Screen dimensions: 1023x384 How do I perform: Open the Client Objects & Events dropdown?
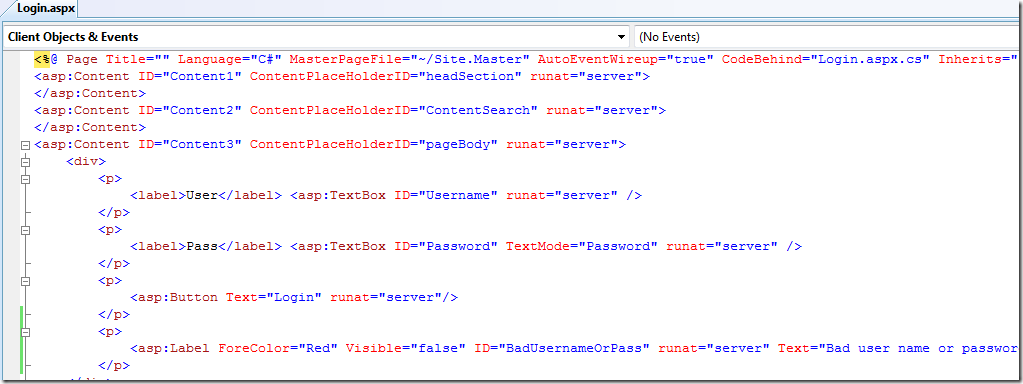pyautogui.click(x=316, y=37)
